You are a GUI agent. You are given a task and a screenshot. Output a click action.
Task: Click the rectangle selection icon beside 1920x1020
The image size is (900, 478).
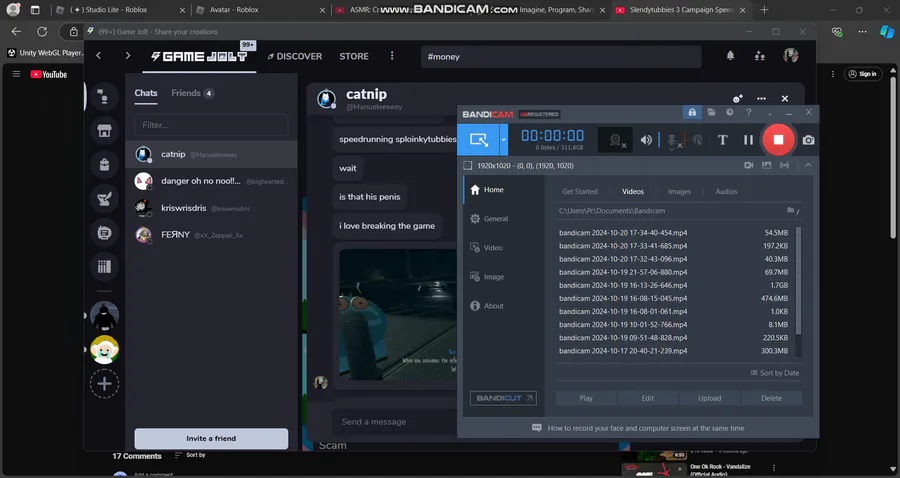point(468,165)
